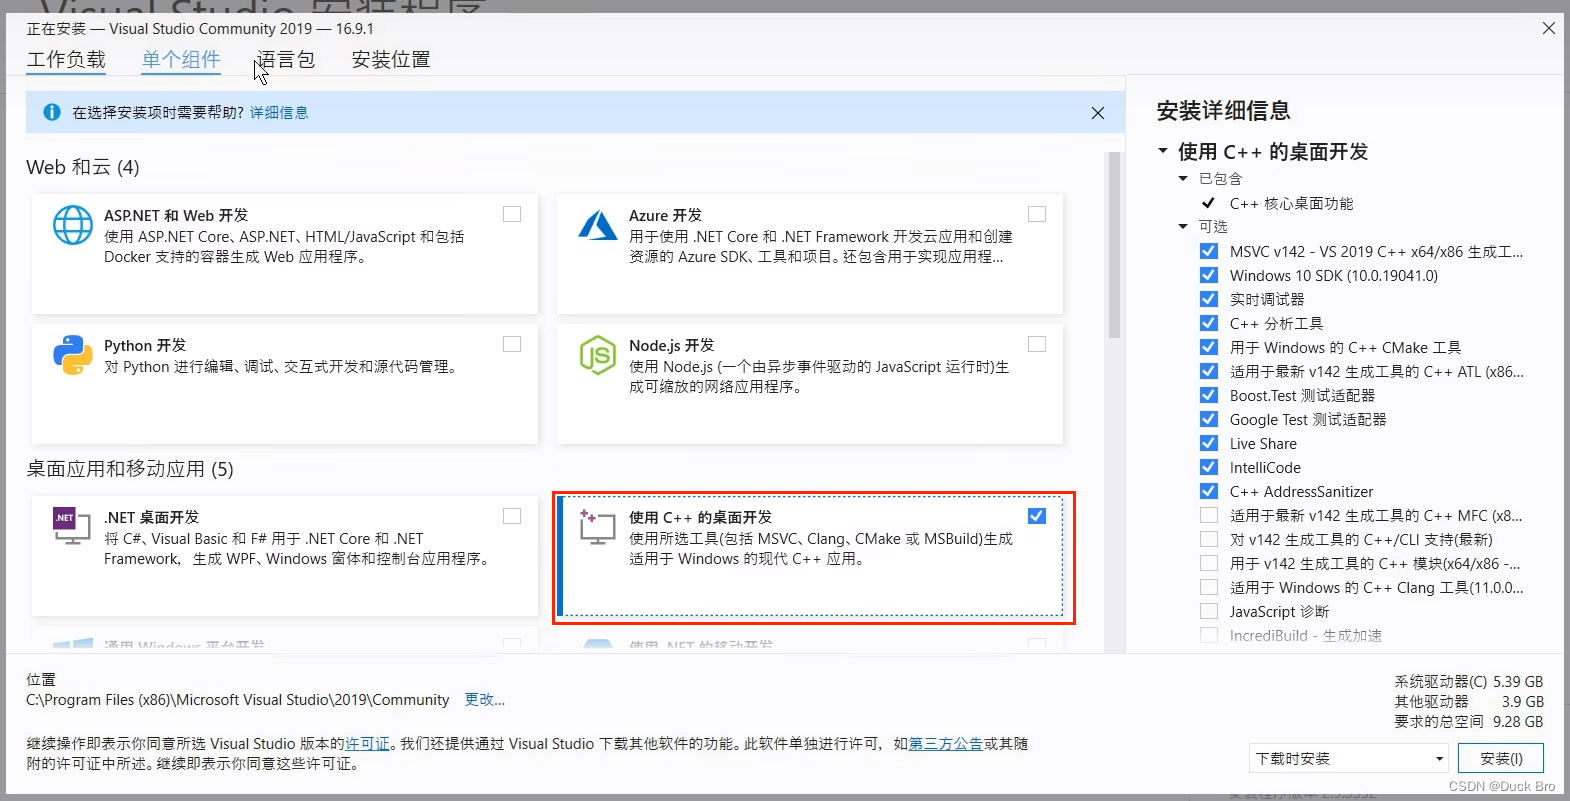Open the 第三方公告 link
Image resolution: width=1570 pixels, height=801 pixels.
(946, 743)
